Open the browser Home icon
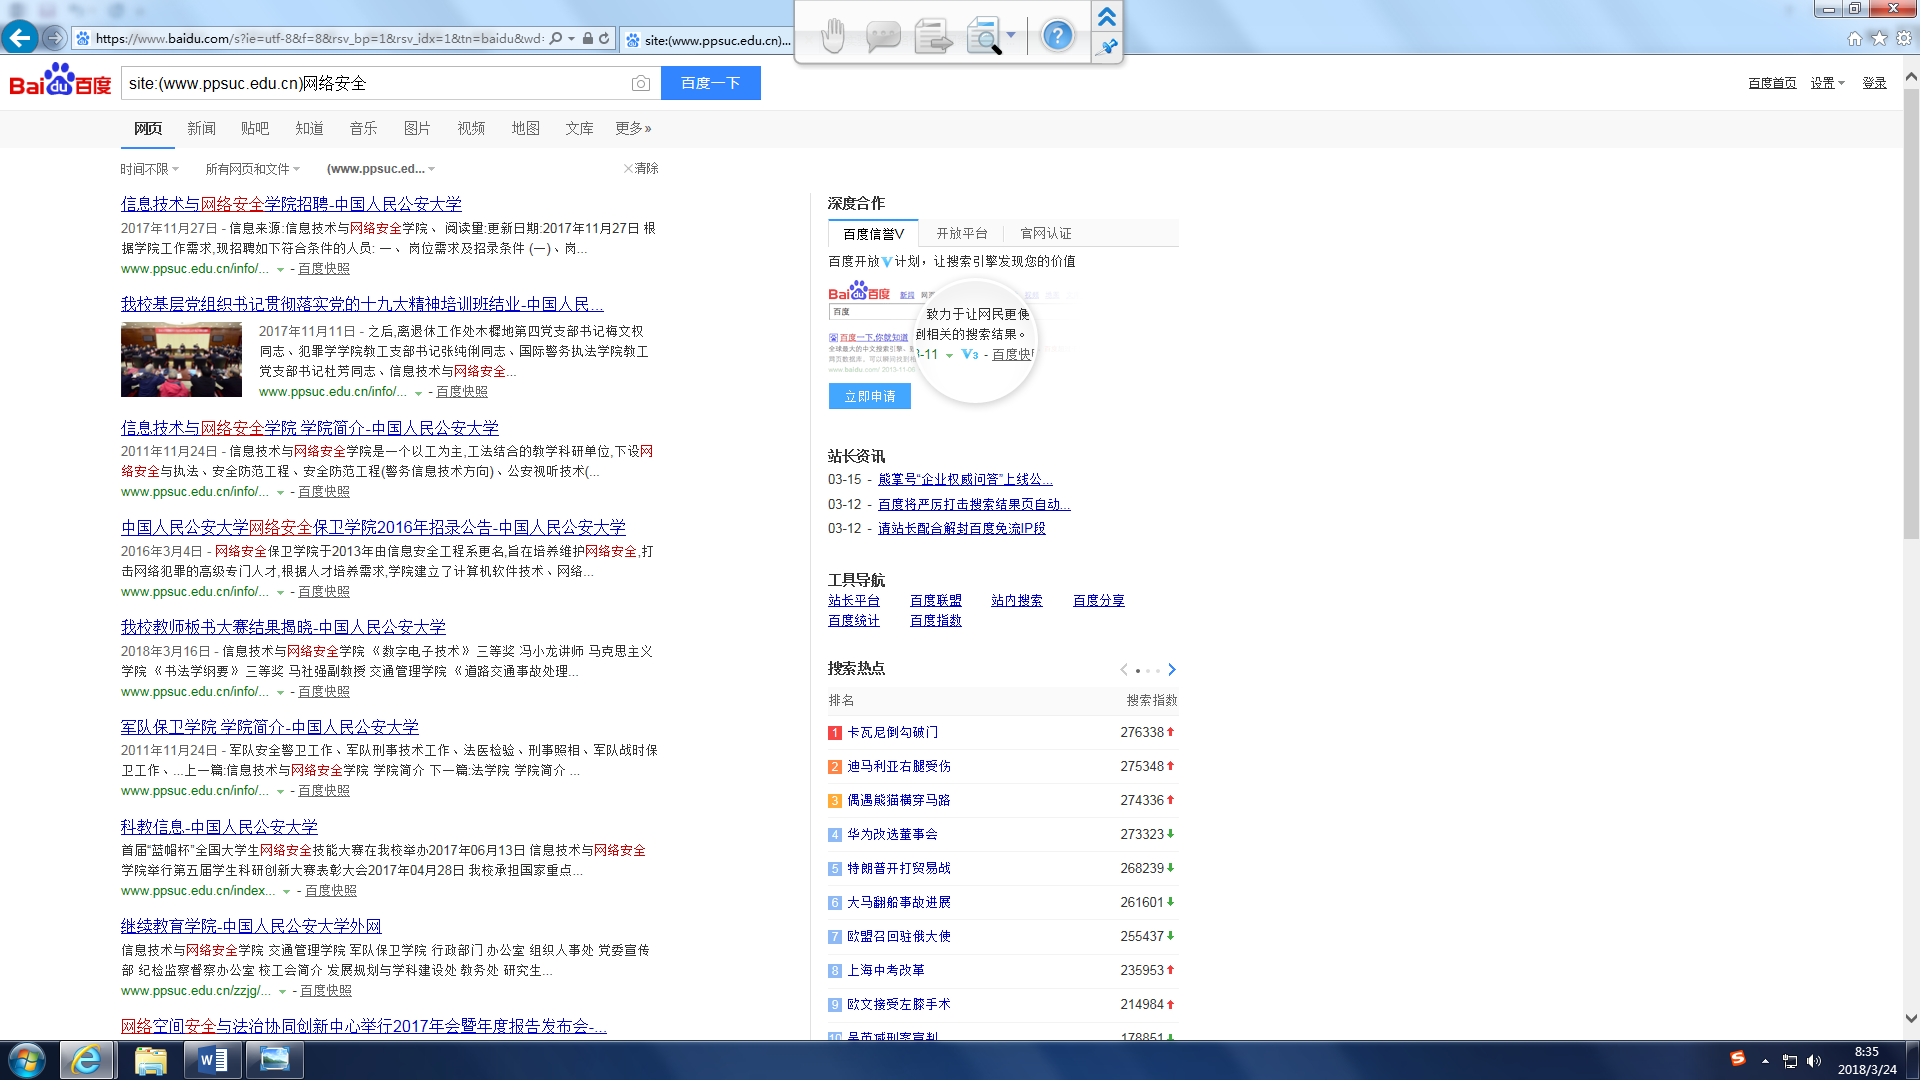Viewport: 1920px width, 1080px height. 1855,38
